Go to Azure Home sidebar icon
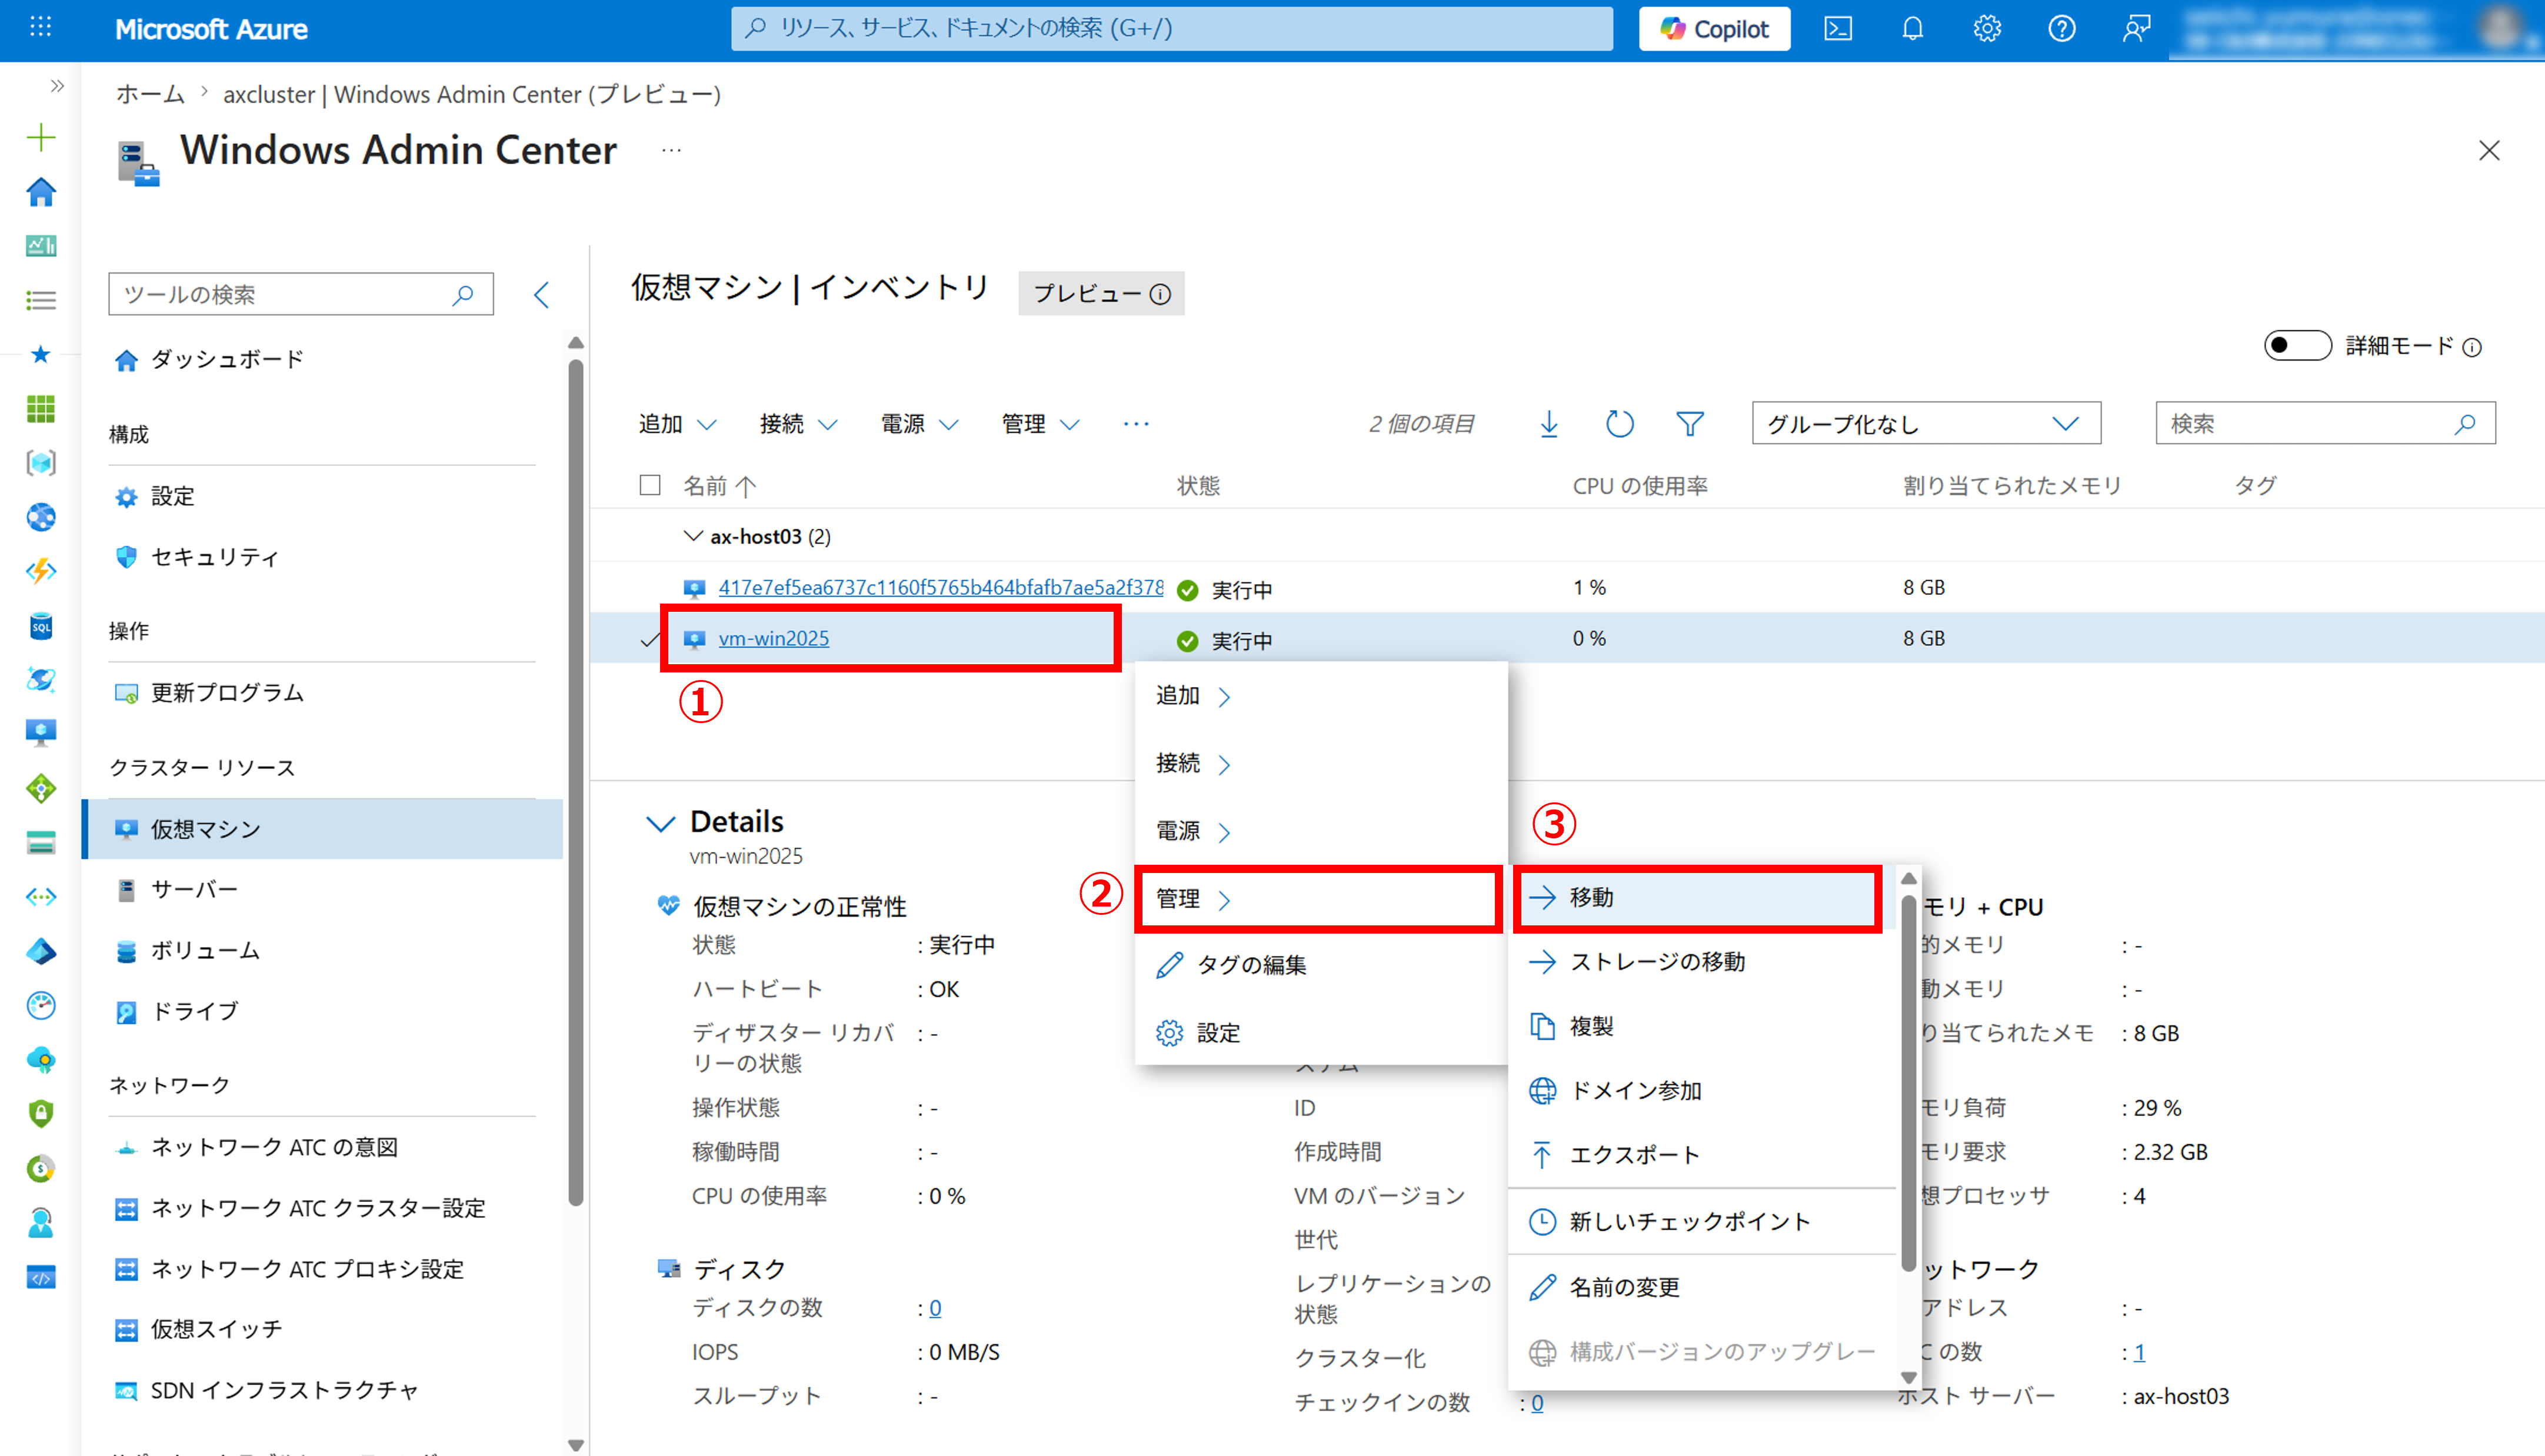The image size is (2545, 1456). tap(41, 191)
